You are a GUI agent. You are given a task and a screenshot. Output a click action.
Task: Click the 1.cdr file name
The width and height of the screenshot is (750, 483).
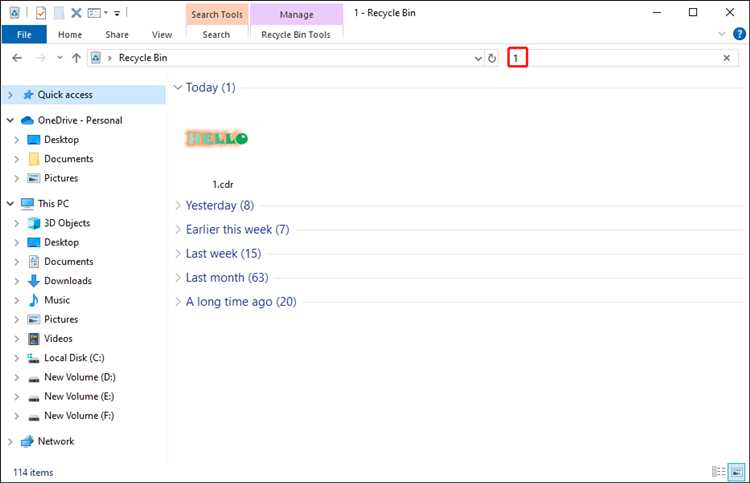tap(223, 185)
